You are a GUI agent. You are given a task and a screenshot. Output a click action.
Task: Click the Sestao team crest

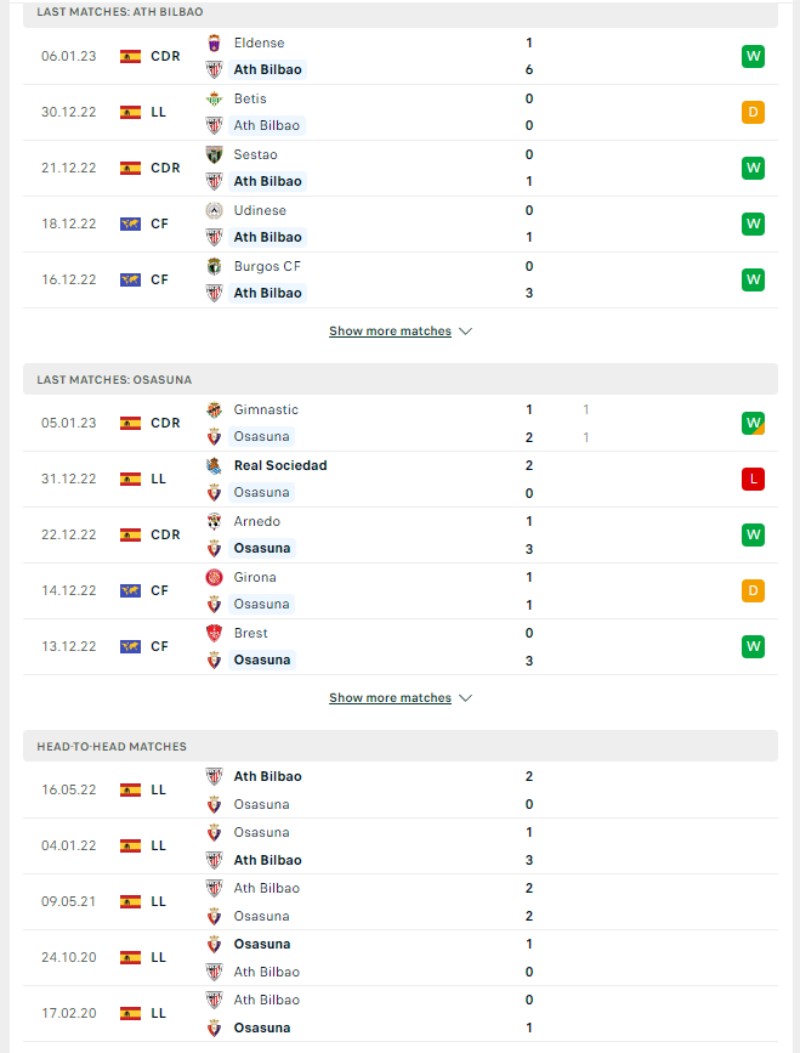pos(214,154)
